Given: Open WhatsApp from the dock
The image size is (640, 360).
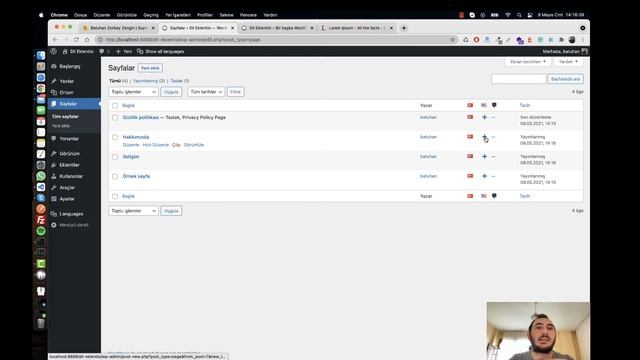Looking at the screenshot, I should [x=41, y=176].
